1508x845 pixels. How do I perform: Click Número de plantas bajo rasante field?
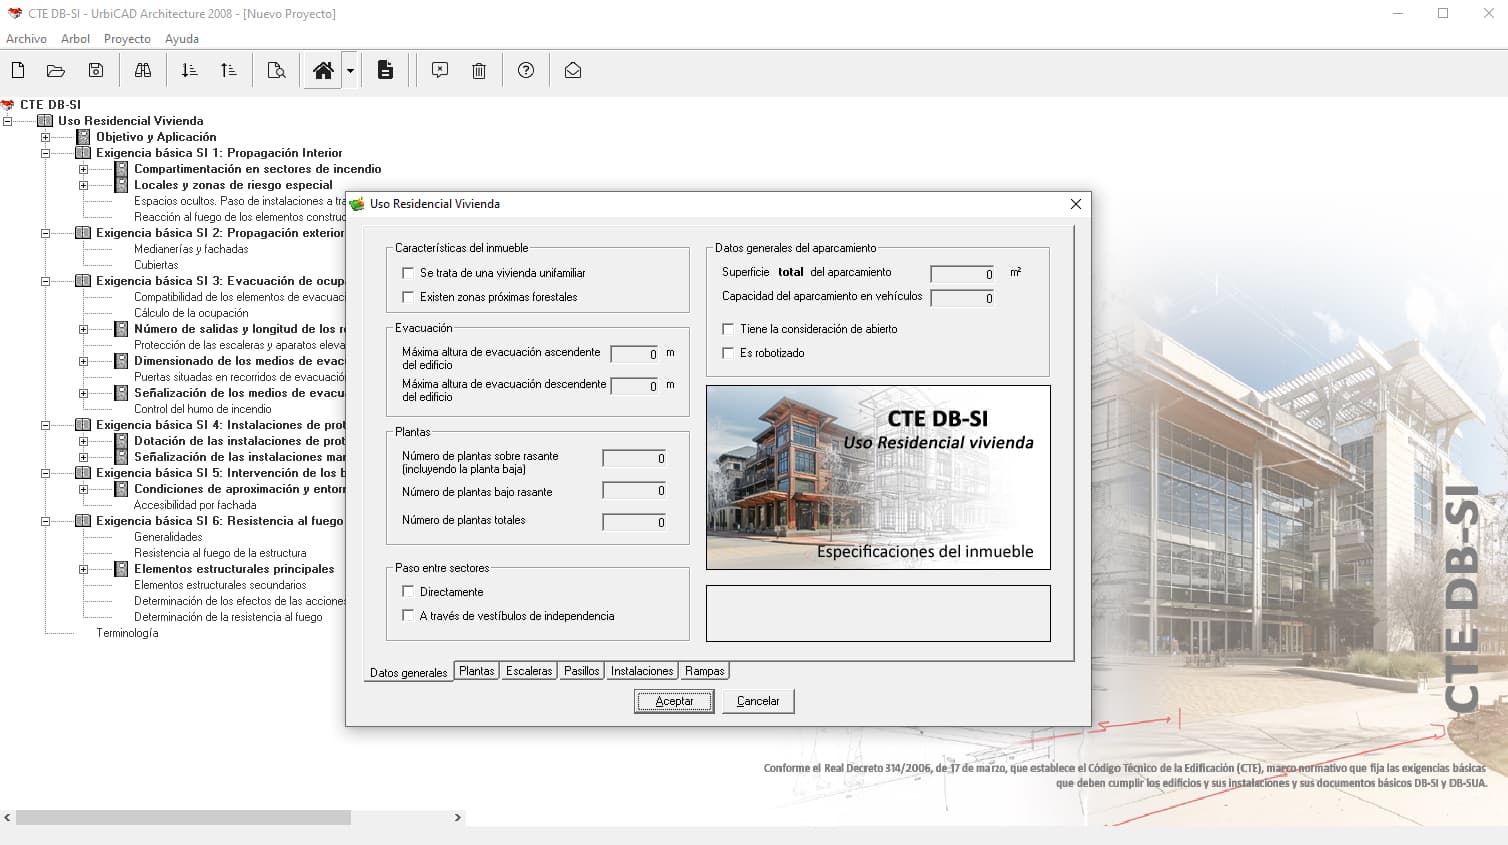(x=634, y=490)
